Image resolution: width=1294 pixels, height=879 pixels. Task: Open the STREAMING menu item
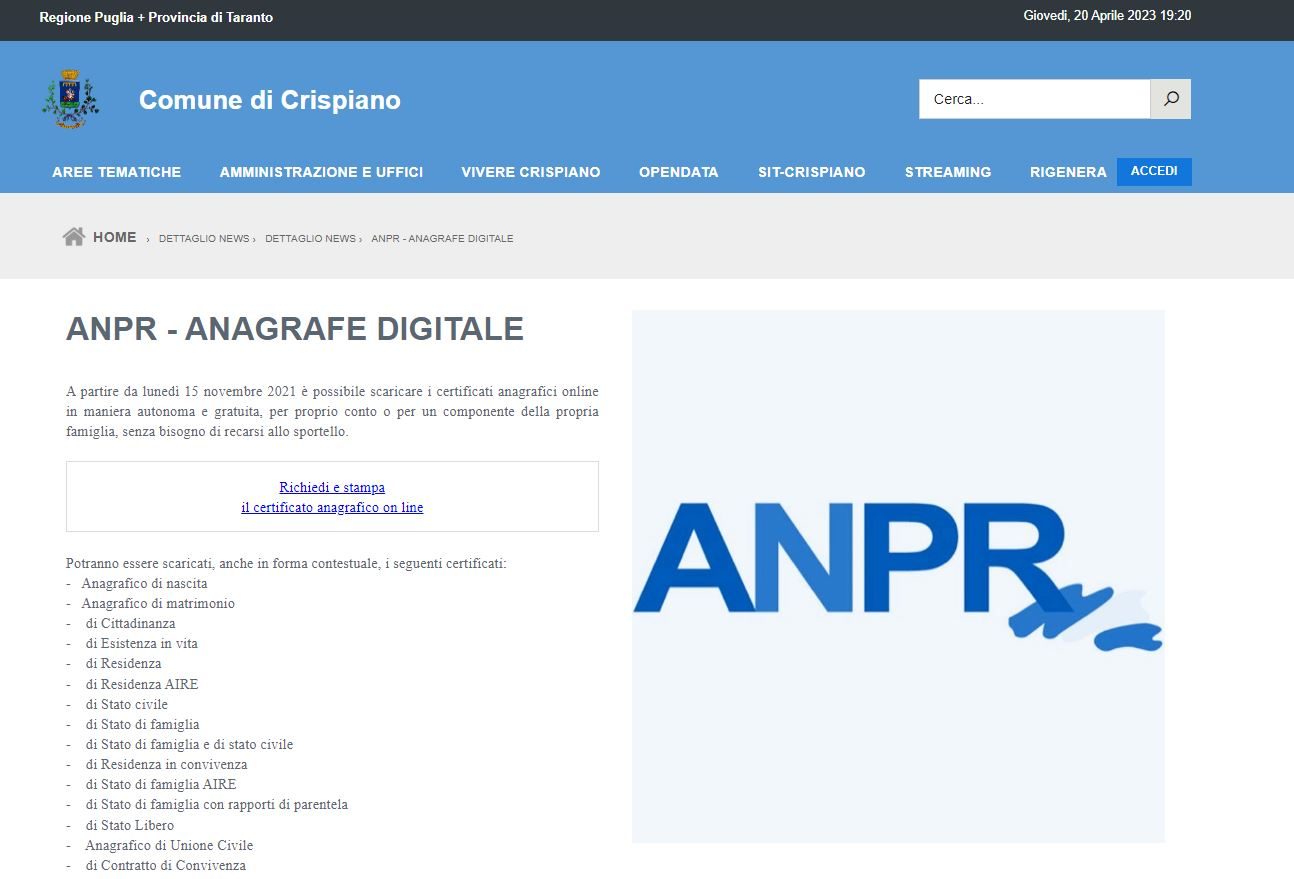tap(948, 172)
